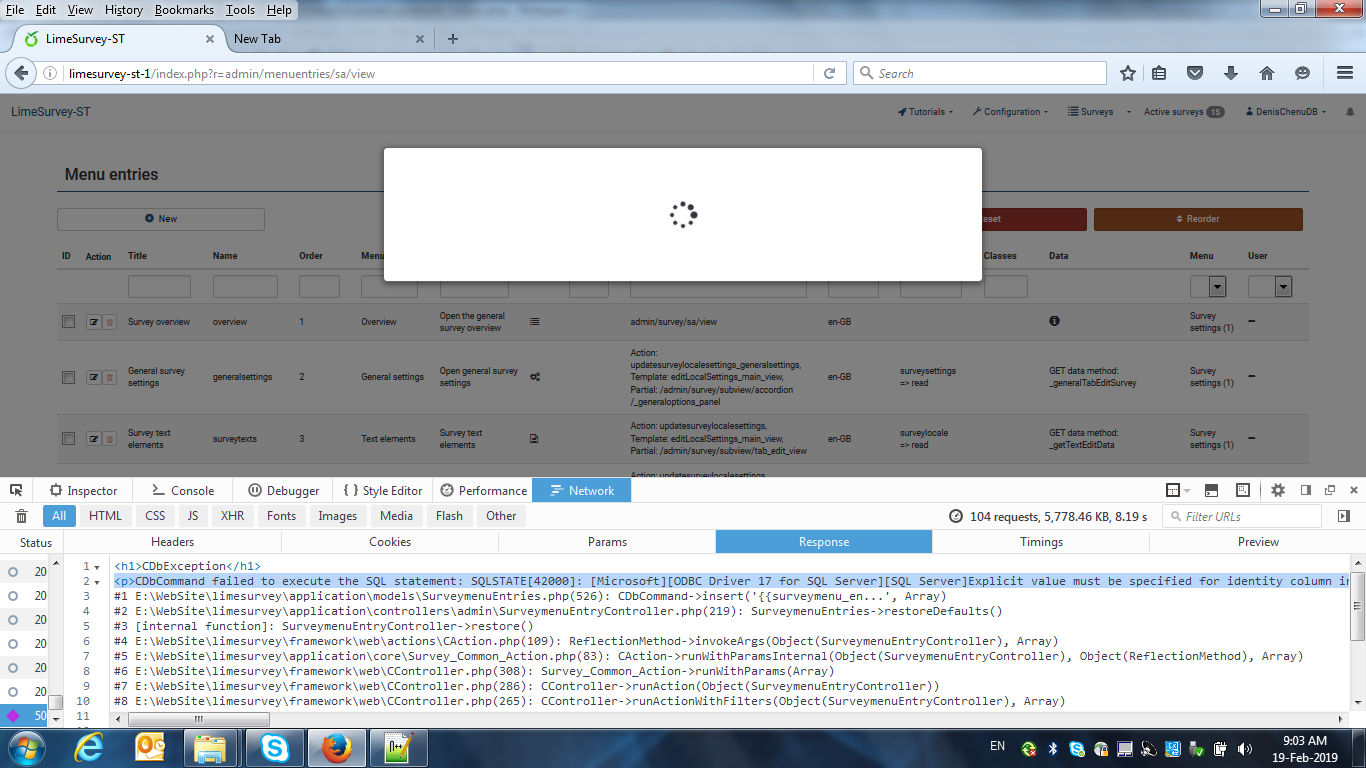Click the horizontal scrollbar of the Response panel
Screen dimensions: 1366x768
coord(199,719)
